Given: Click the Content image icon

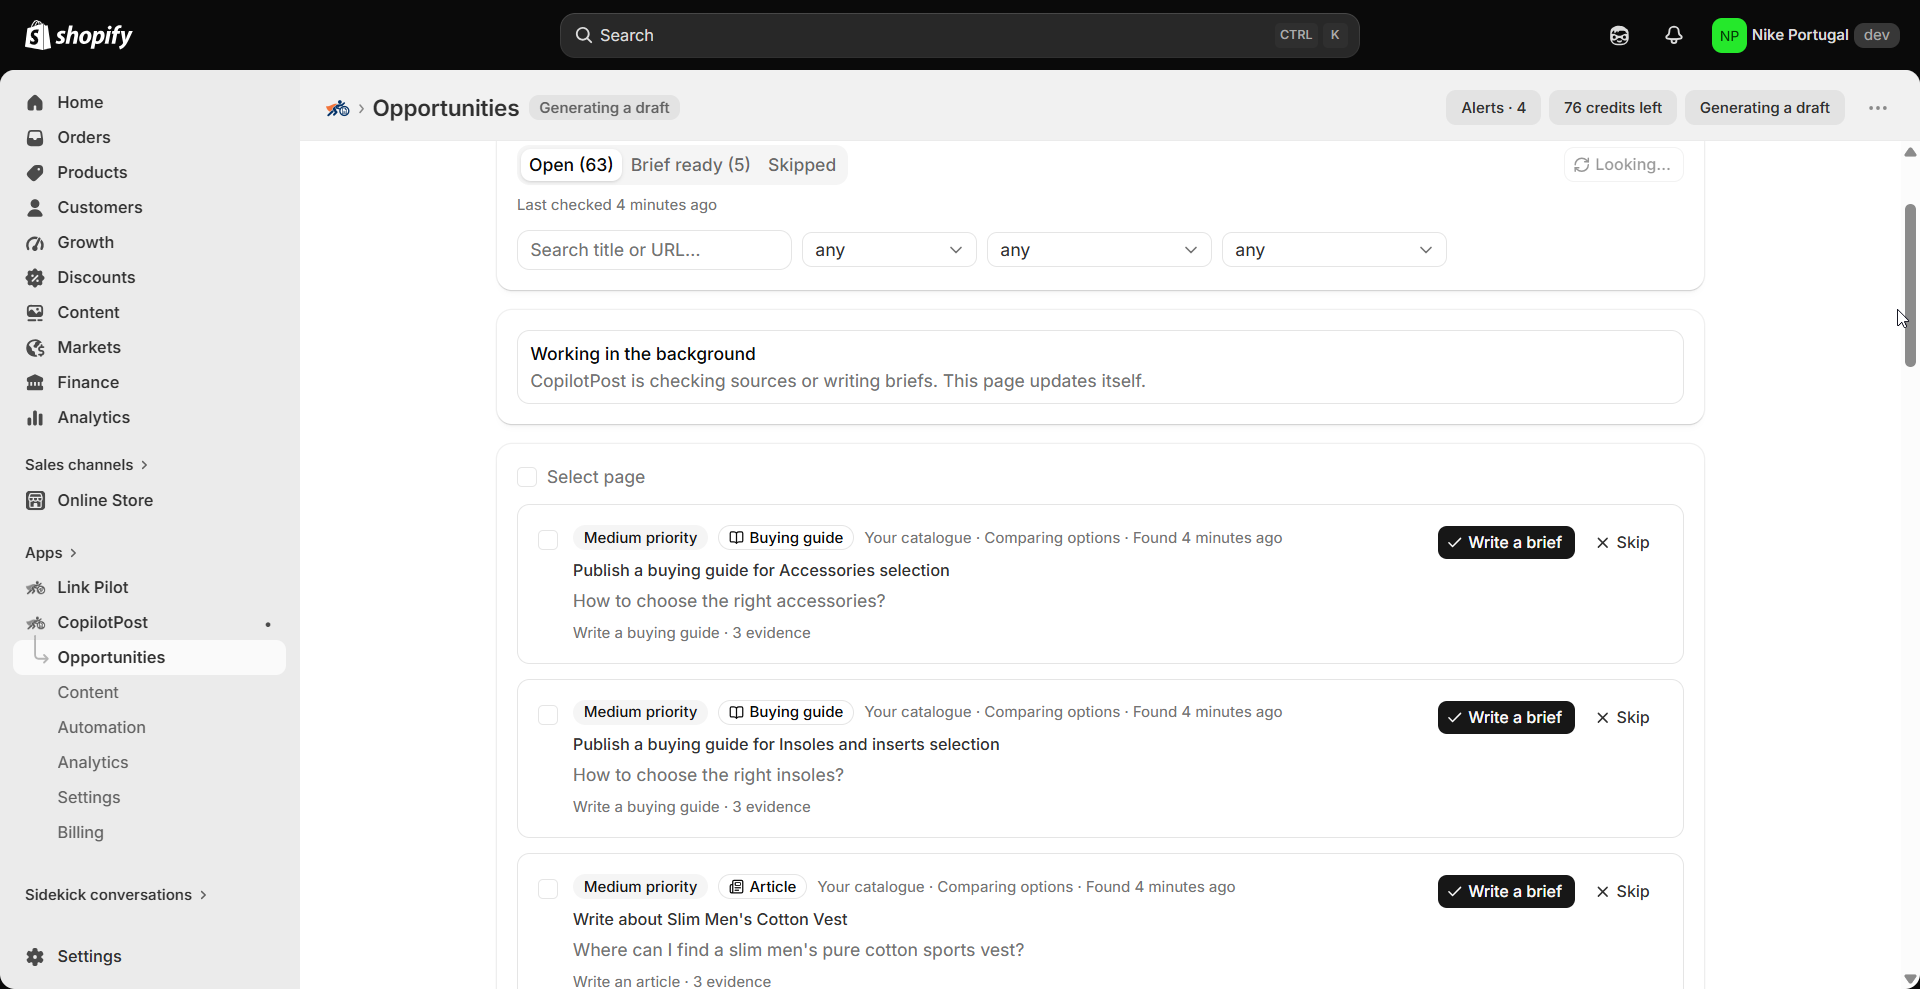Looking at the screenshot, I should pos(35,312).
